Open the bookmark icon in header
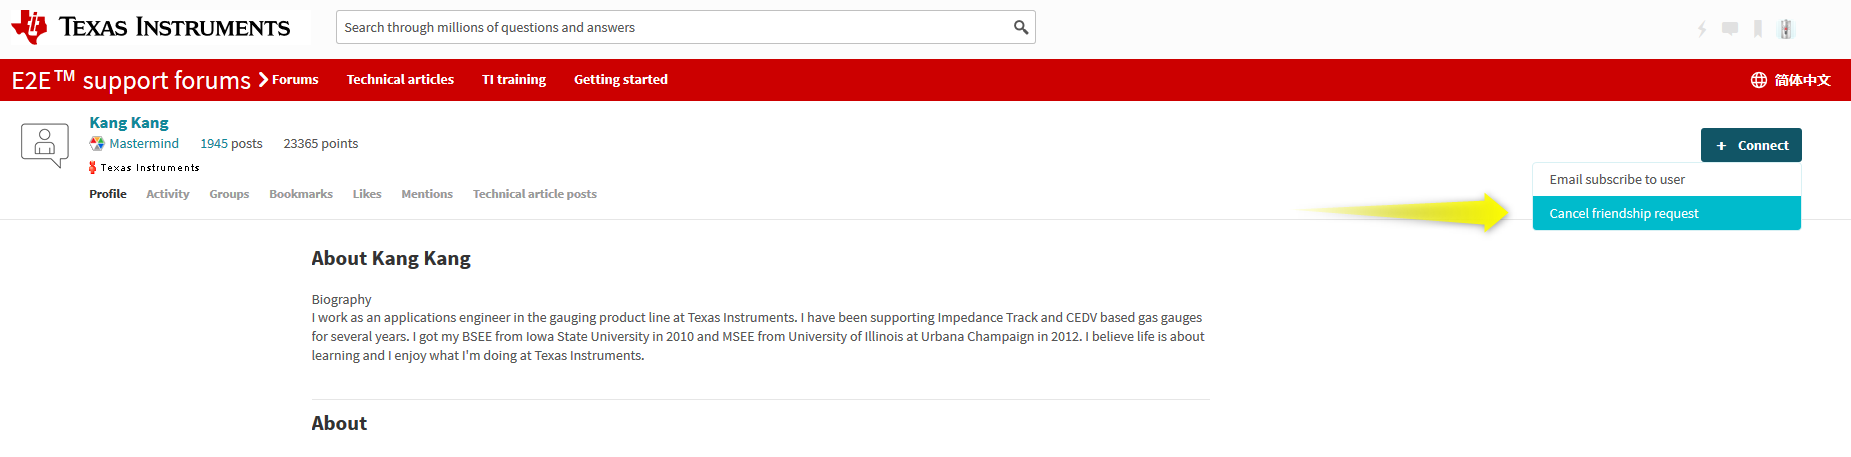Screen dimensions: 1851x457 (x=1758, y=29)
